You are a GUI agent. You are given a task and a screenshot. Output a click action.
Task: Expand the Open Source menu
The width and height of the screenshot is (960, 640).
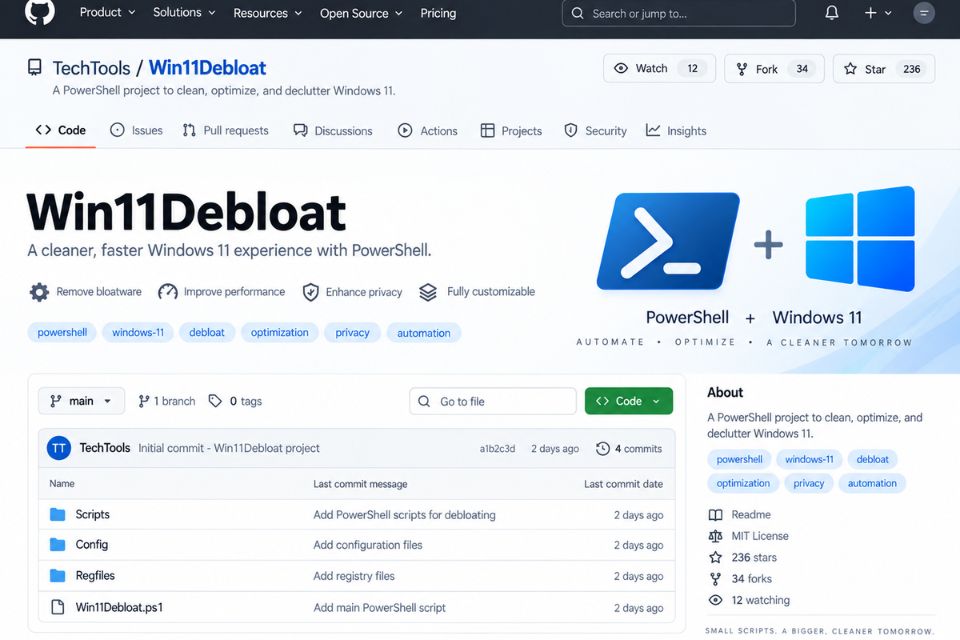coord(361,13)
